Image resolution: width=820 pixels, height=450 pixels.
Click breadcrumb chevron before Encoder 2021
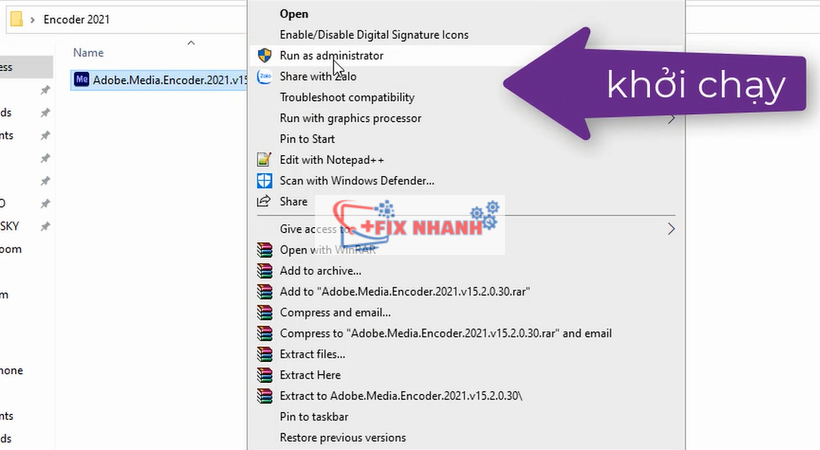tap(32, 20)
